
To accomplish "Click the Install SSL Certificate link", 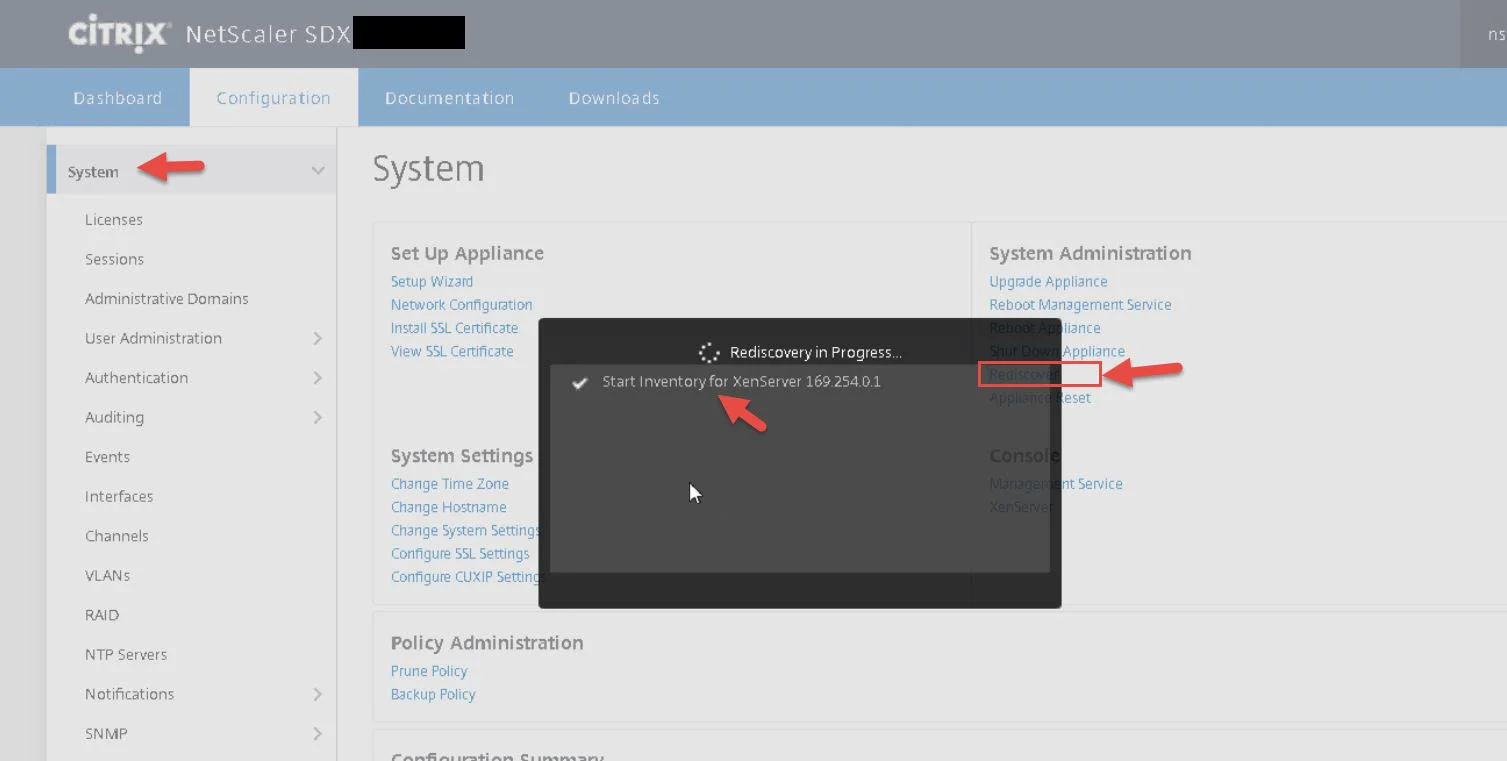I will pyautogui.click(x=454, y=328).
